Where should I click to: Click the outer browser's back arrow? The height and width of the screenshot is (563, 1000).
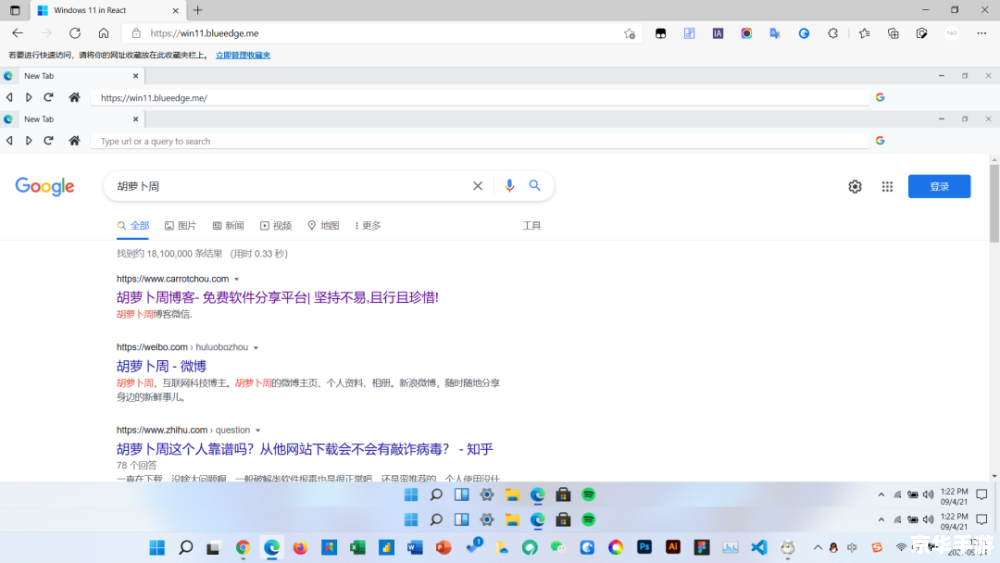(17, 33)
